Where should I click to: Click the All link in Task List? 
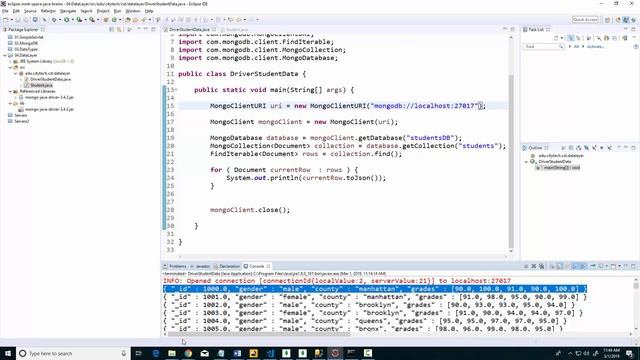point(576,47)
